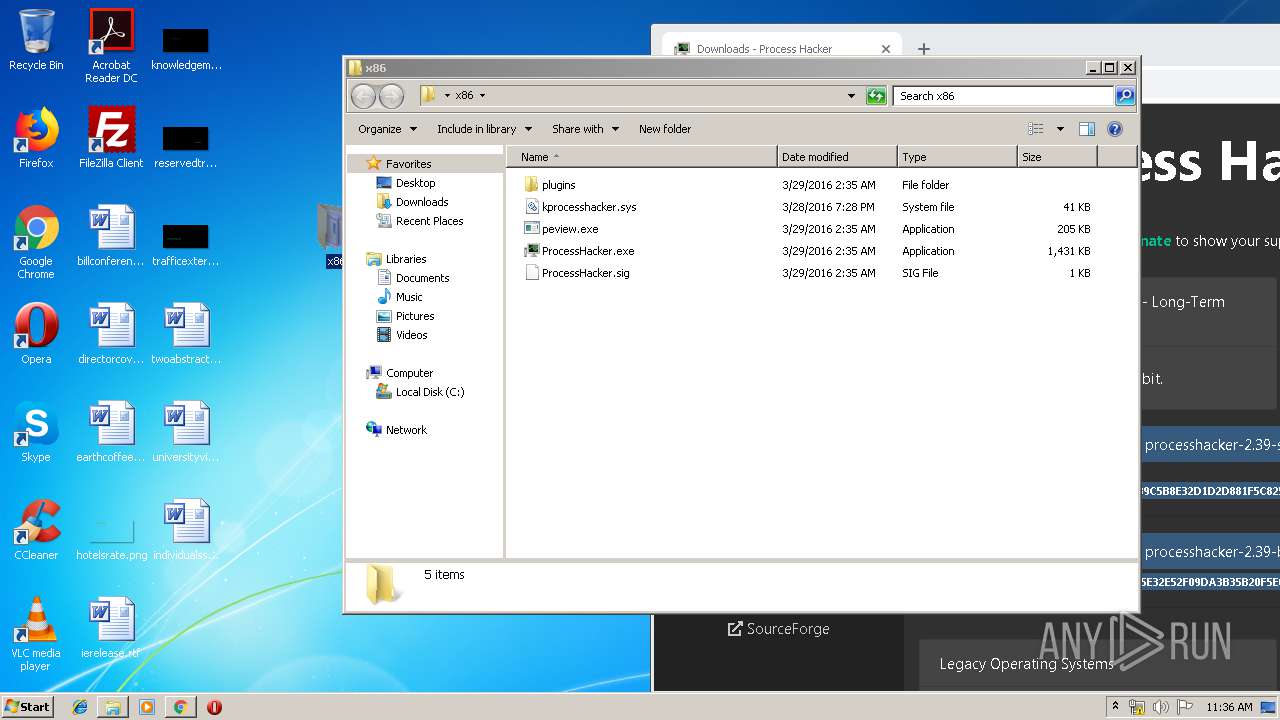Open the Organize dropdown menu
Screen dimensions: 1280x720
[x=387, y=129]
